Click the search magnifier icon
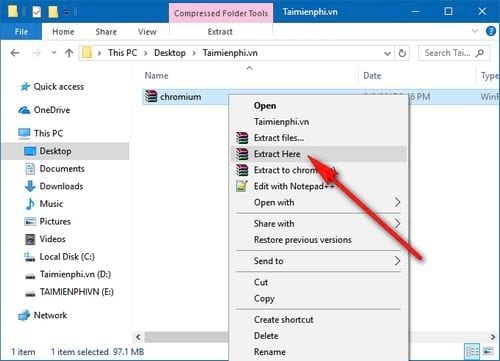 (x=480, y=53)
